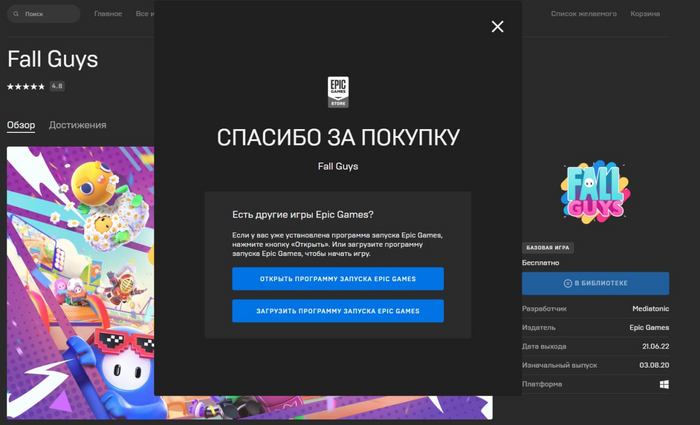Click the Разработчик label
The width and height of the screenshot is (700, 425).
544,308
